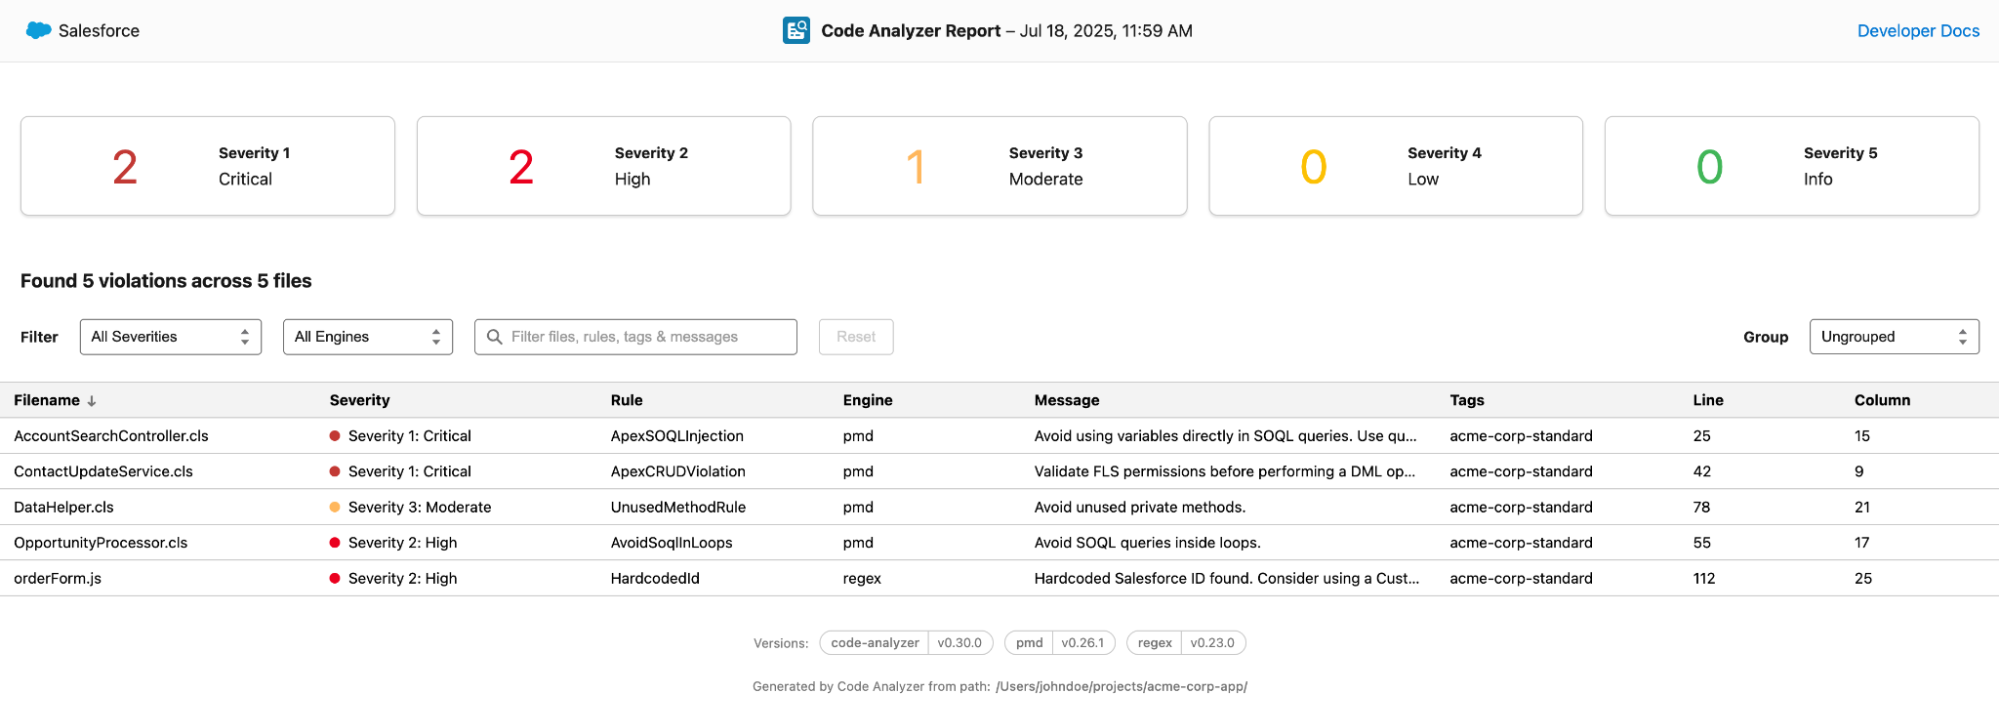The image size is (1999, 710).
Task: Click the acme-corp-standard tag for DataHelper.cls
Action: [1521, 507]
